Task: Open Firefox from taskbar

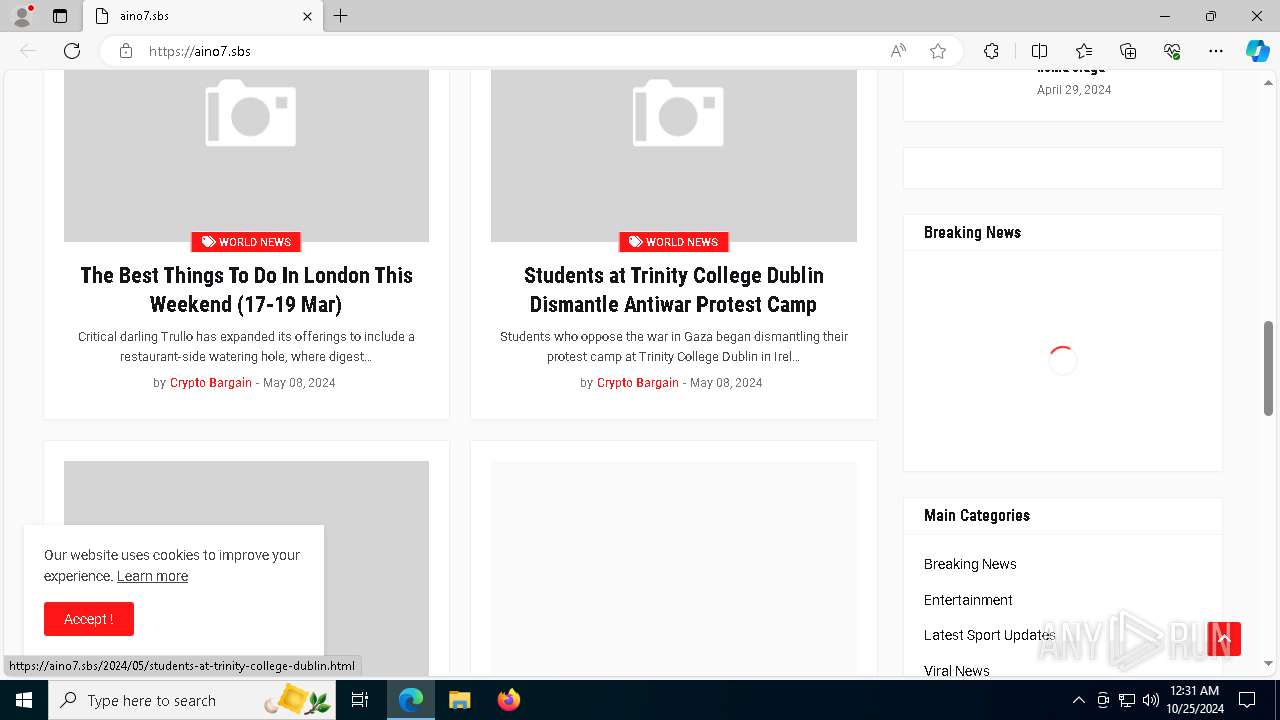Action: (509, 700)
